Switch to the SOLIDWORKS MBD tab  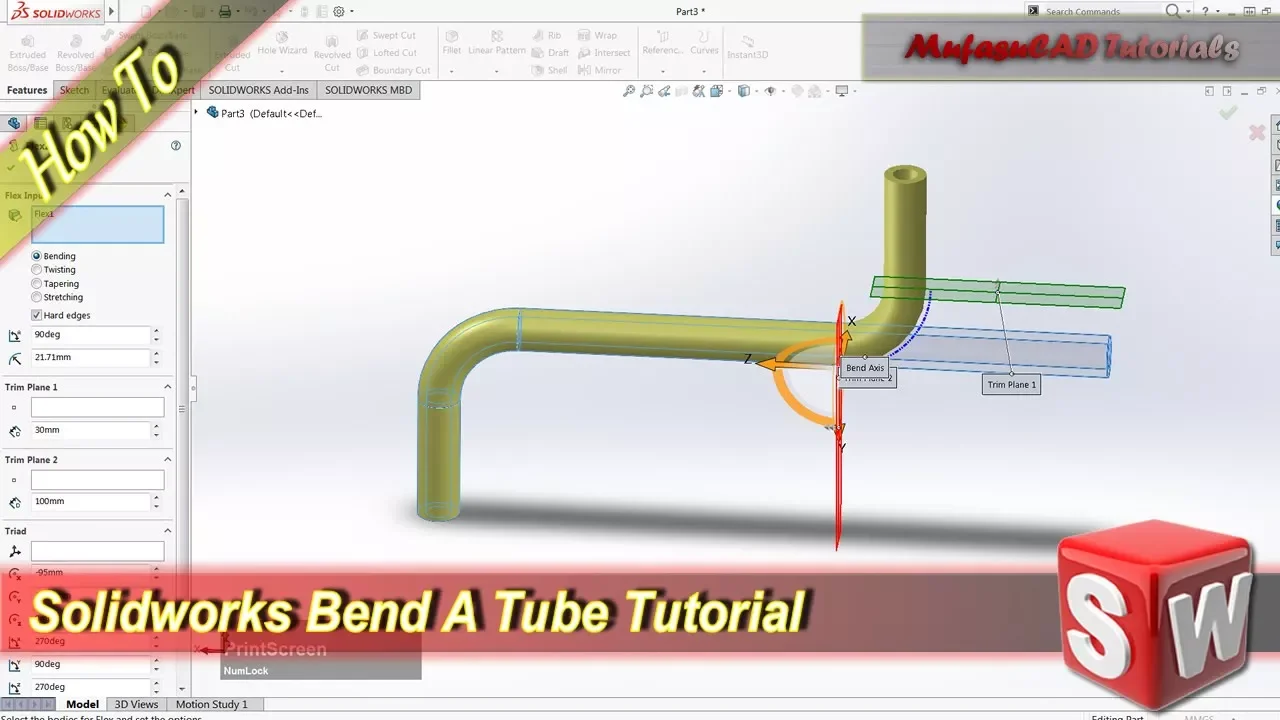tap(368, 90)
